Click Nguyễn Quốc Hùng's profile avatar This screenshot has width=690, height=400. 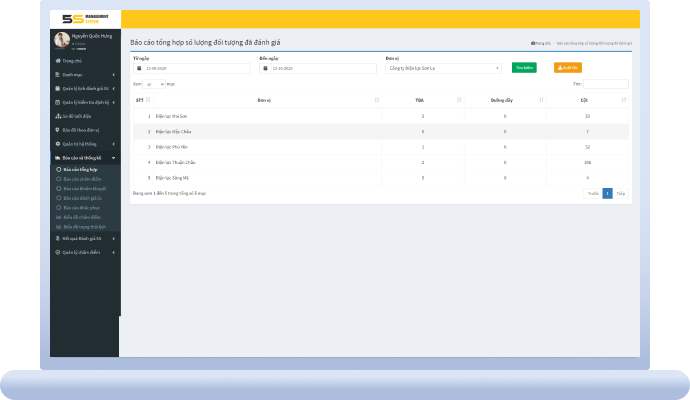61,40
